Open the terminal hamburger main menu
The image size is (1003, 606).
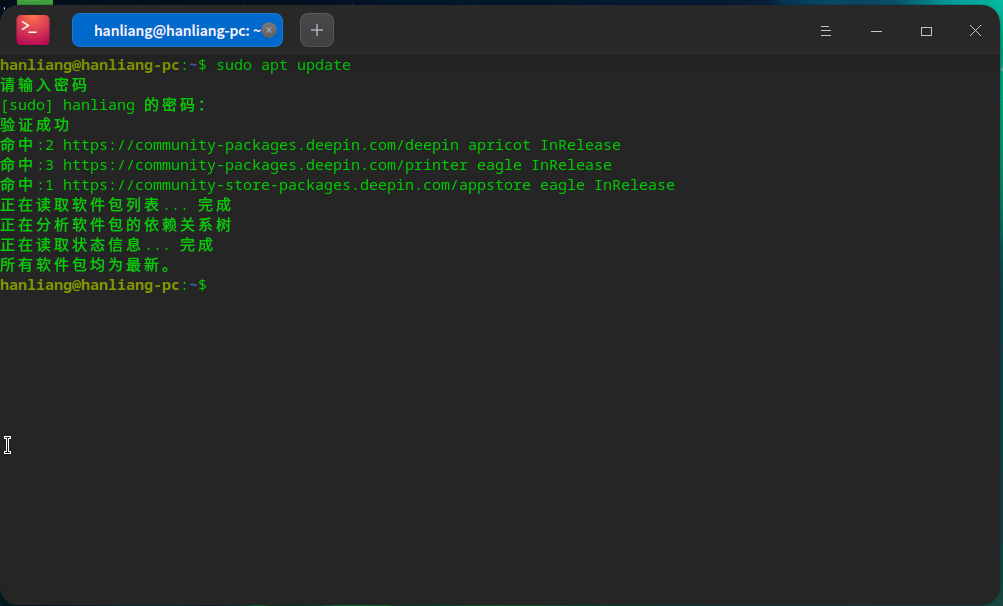(x=826, y=31)
